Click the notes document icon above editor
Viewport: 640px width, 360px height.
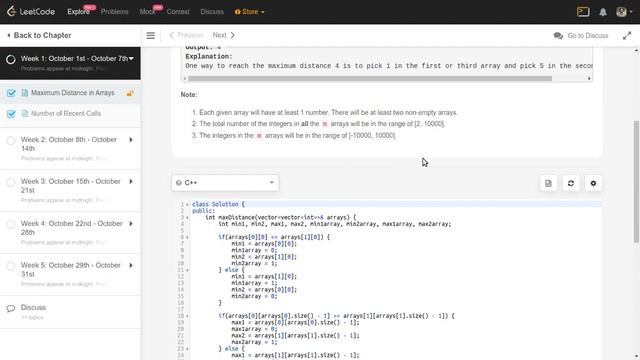tap(548, 183)
